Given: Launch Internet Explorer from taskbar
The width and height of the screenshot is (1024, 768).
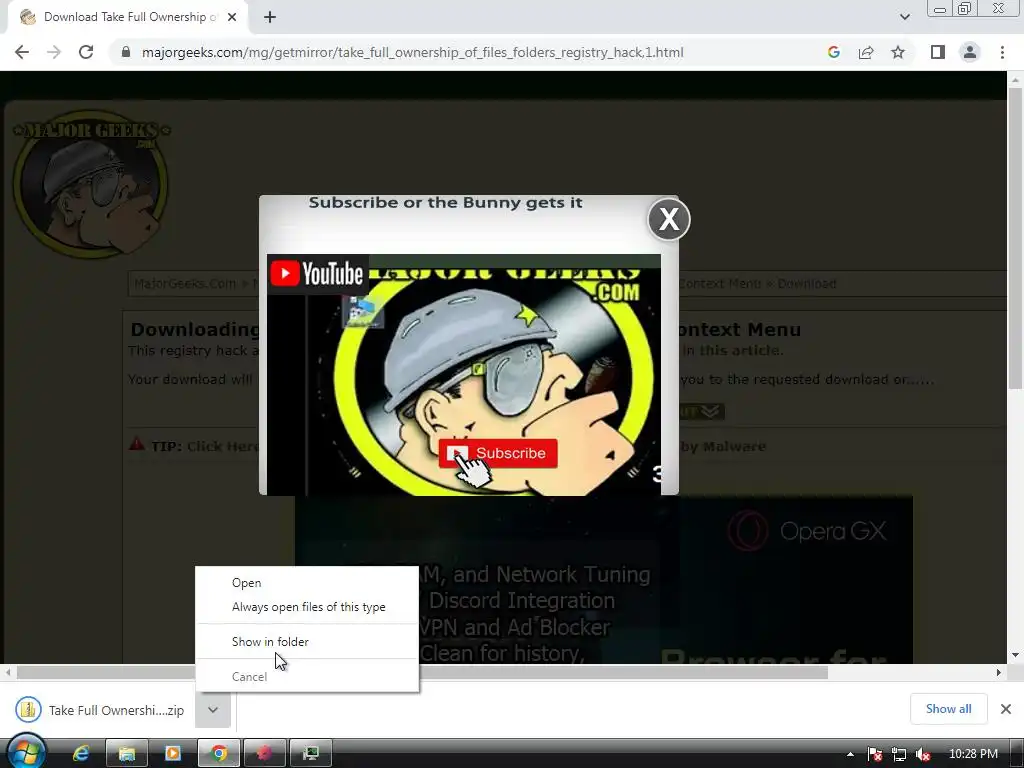Looking at the screenshot, I should tap(80, 753).
